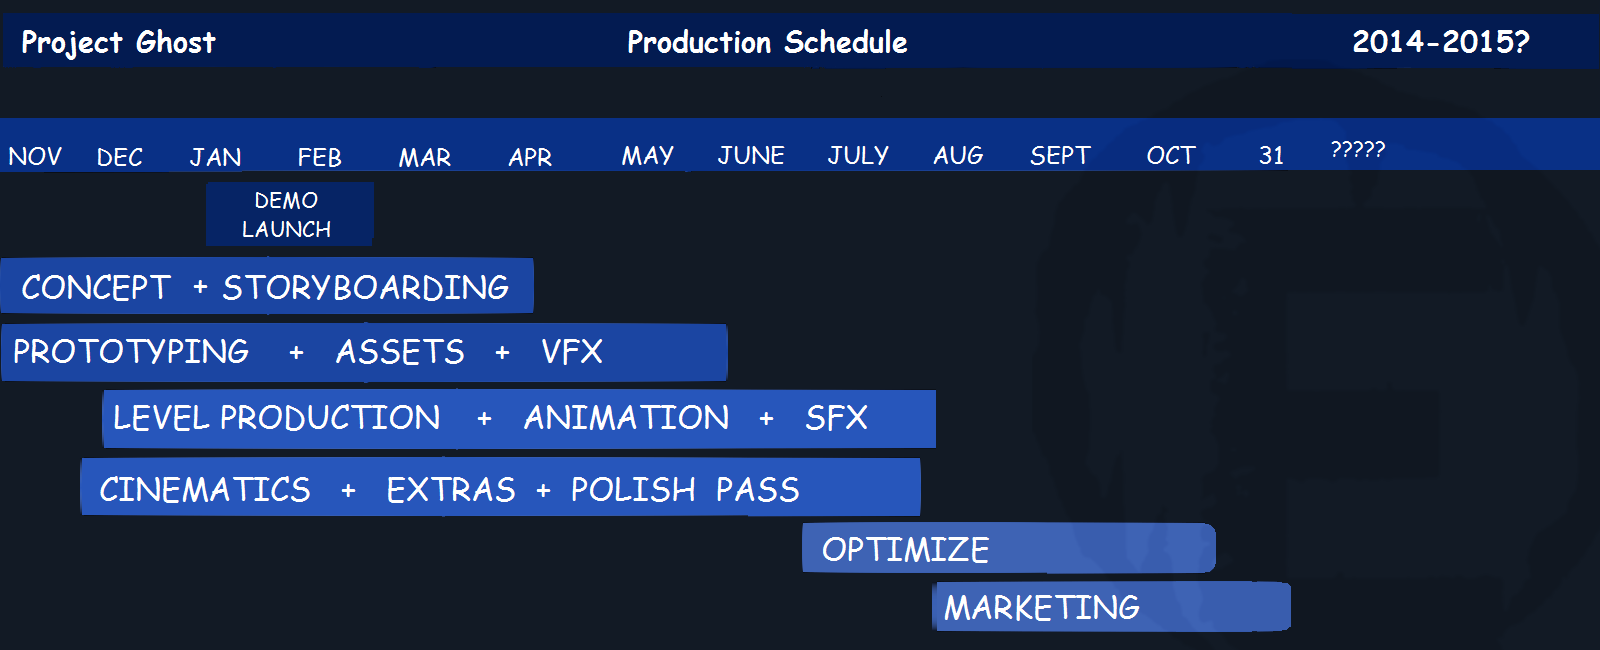The width and height of the screenshot is (1600, 650).
Task: Click the MAY month marker
Action: coord(647,156)
